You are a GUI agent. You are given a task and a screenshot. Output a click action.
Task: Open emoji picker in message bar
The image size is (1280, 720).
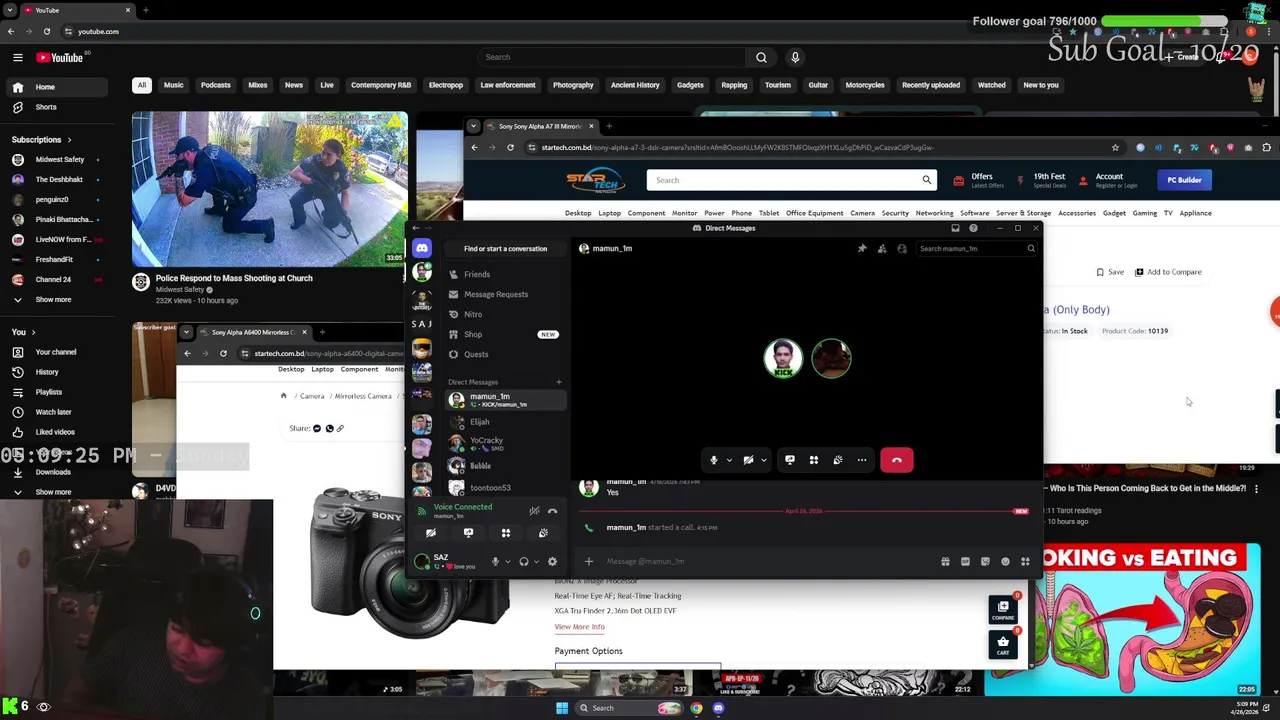1005,561
